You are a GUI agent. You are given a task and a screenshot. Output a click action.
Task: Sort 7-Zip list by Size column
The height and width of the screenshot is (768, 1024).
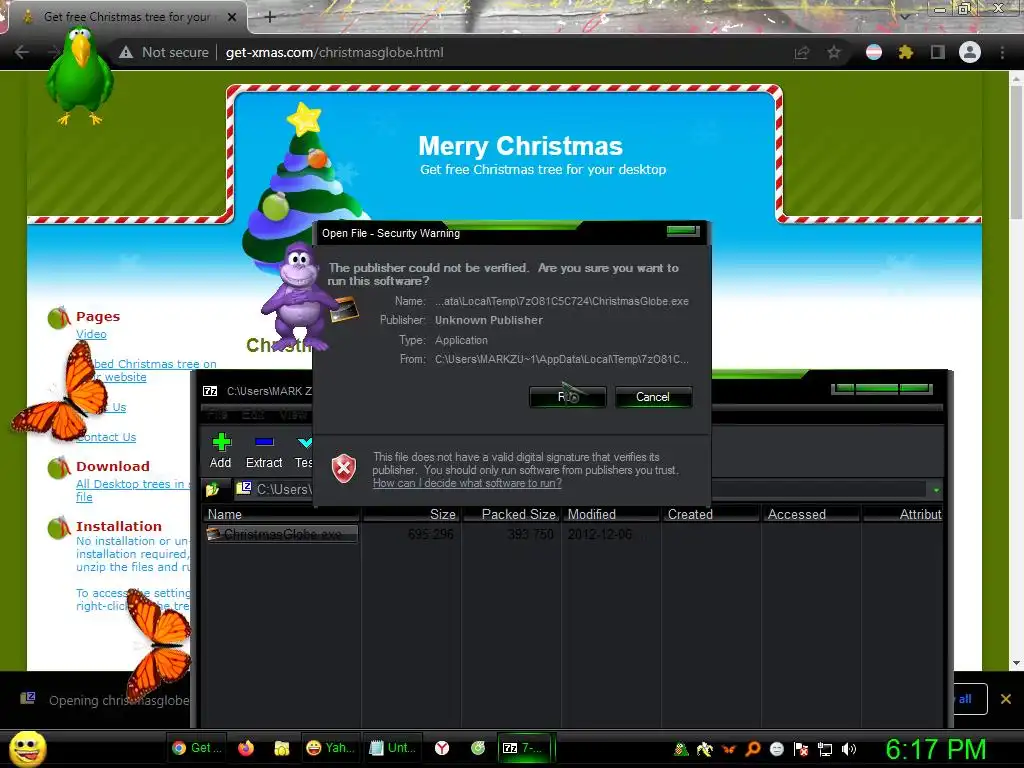411,515
